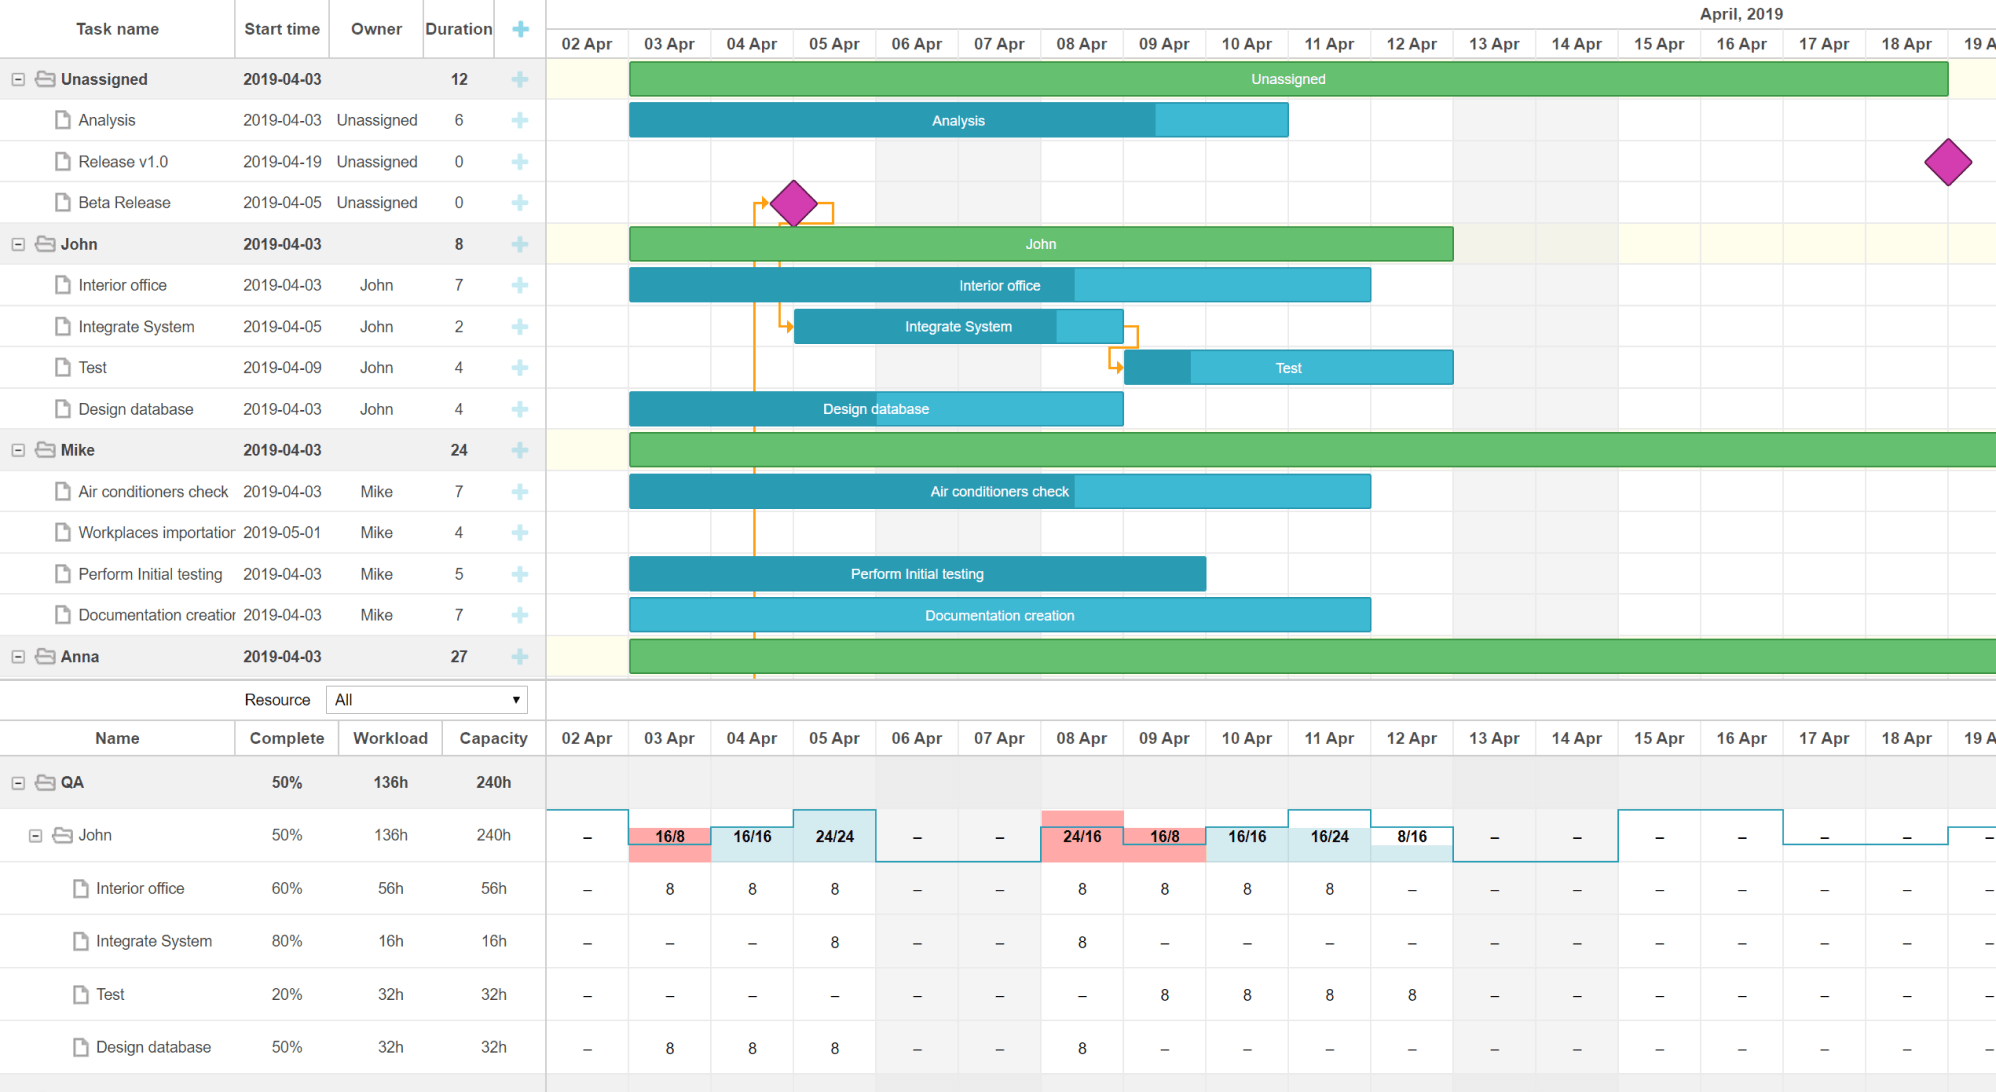The image size is (1996, 1092).
Task: Collapse the John group in the task grid
Action: pyautogui.click(x=18, y=244)
